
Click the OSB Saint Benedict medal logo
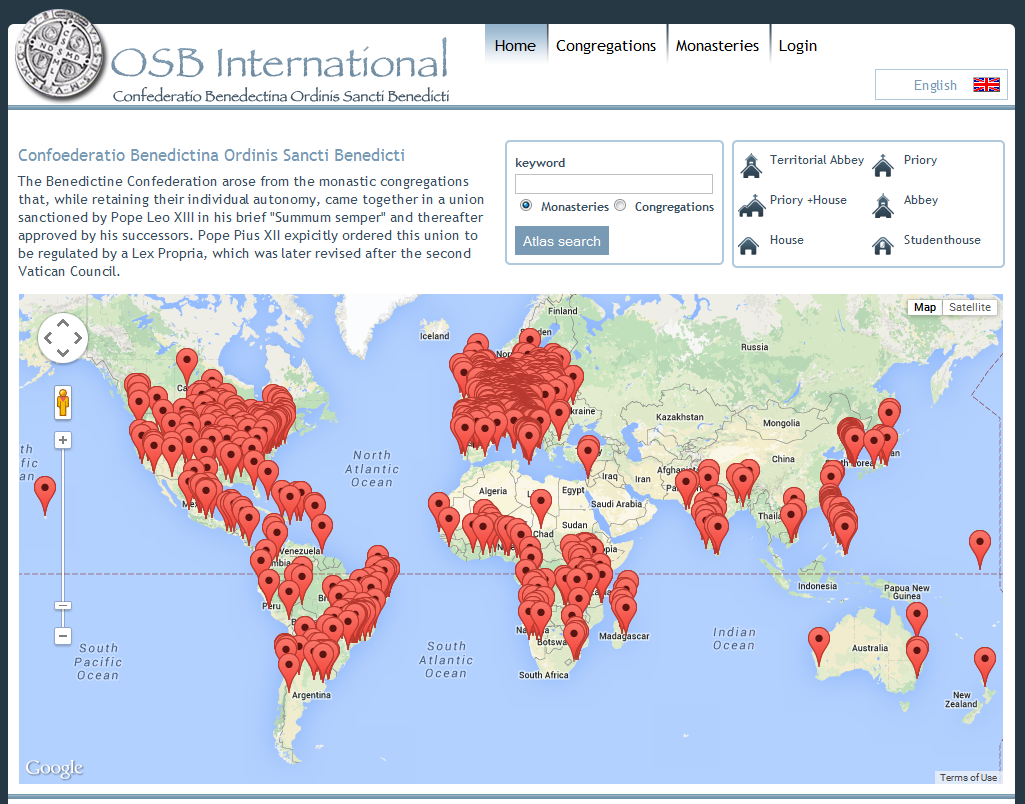pos(59,56)
